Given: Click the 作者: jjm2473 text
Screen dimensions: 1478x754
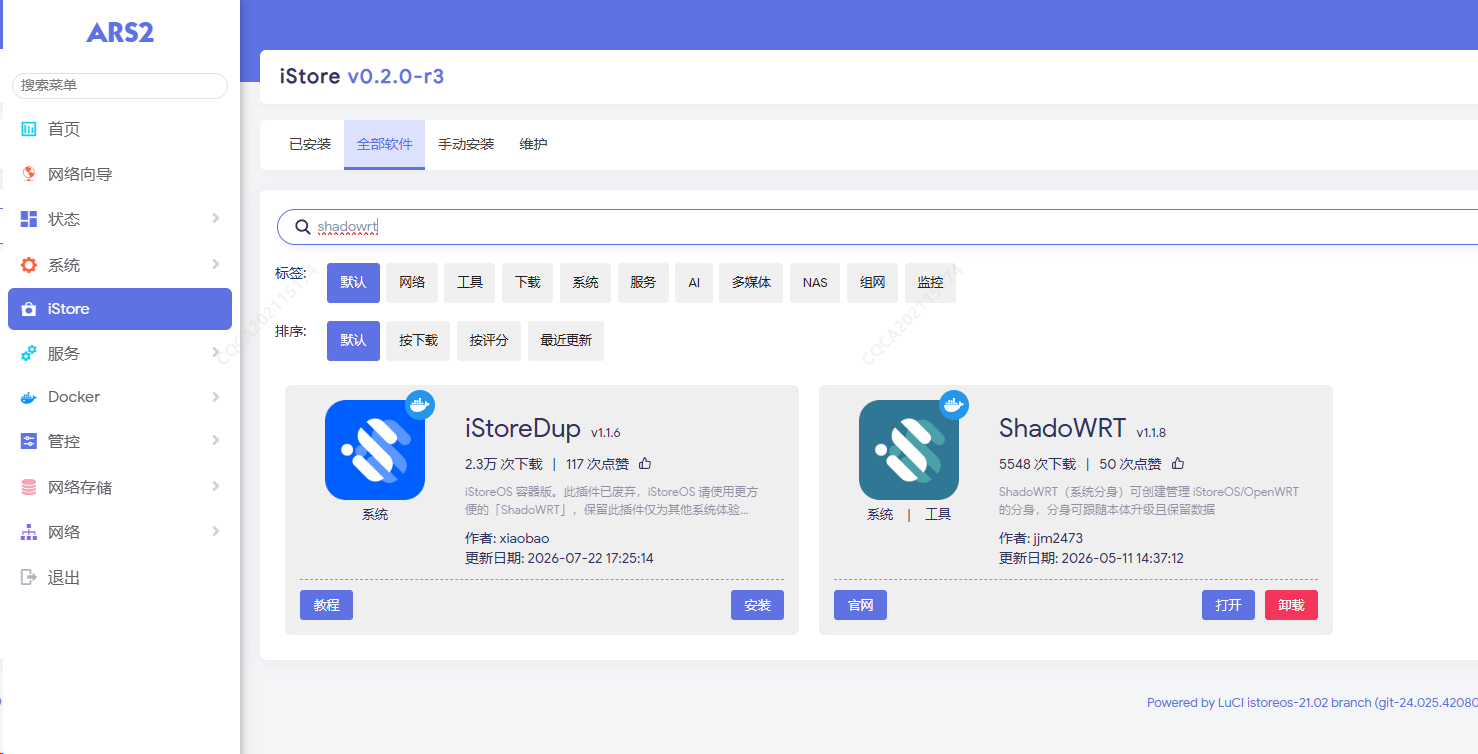Looking at the screenshot, I should 1041,538.
